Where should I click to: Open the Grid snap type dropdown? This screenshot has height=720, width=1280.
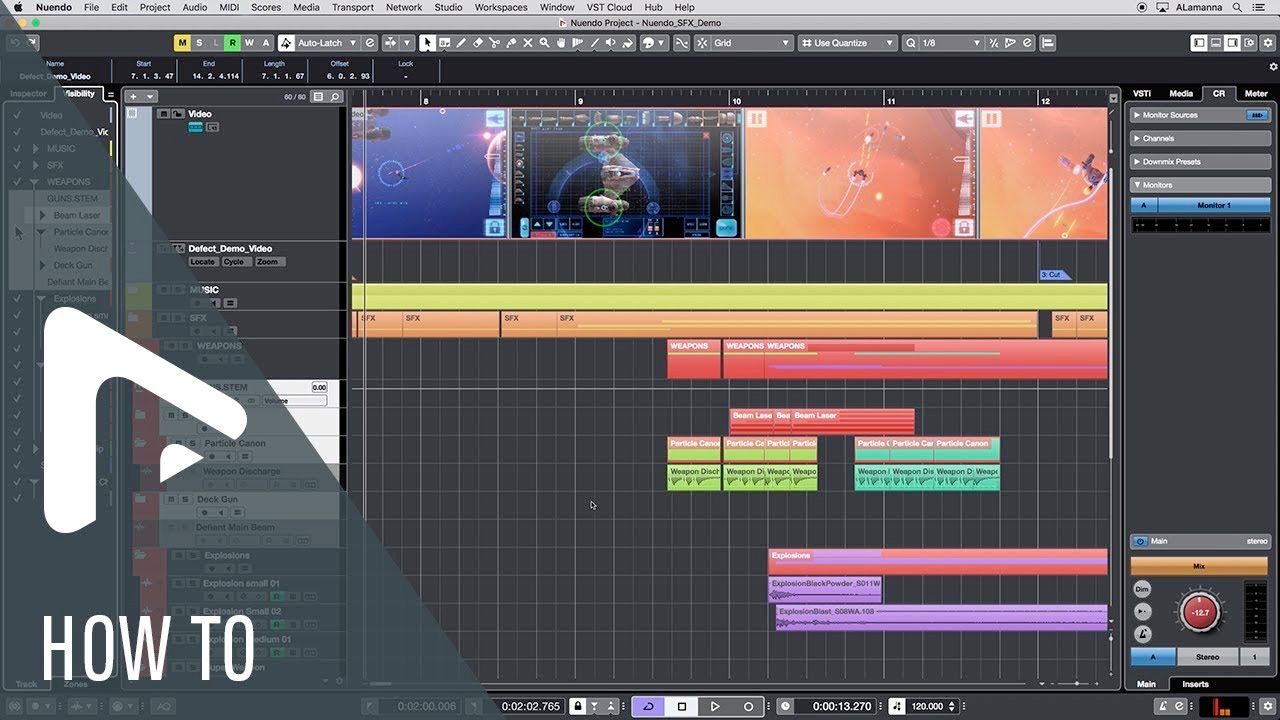tap(752, 43)
